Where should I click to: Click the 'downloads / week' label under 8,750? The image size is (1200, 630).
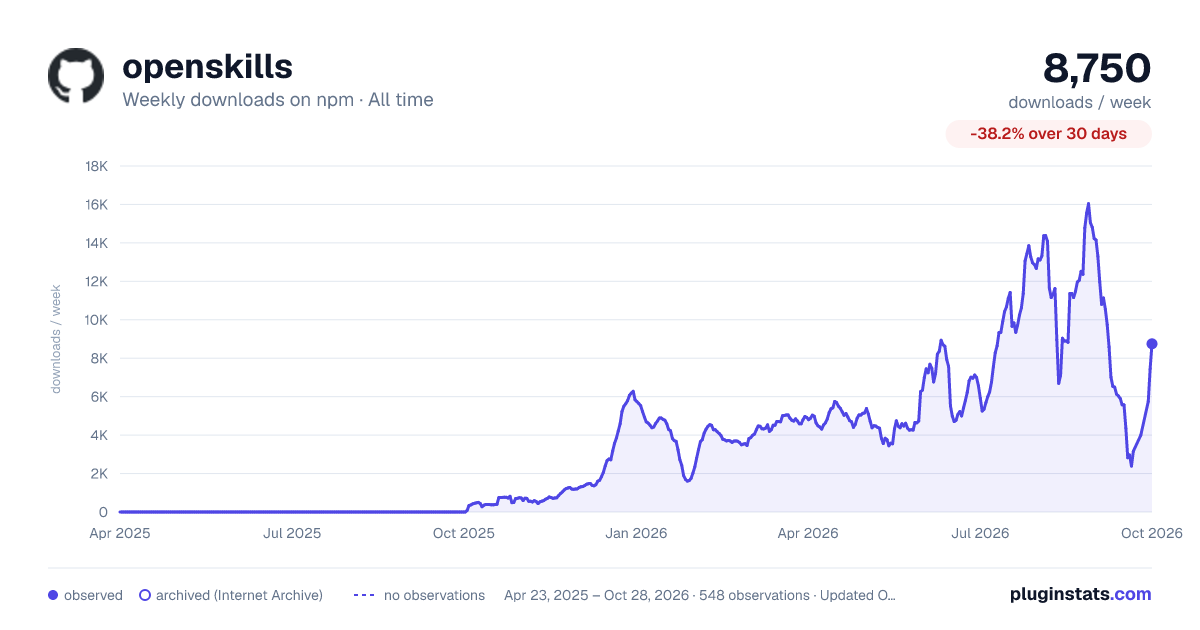point(1080,102)
